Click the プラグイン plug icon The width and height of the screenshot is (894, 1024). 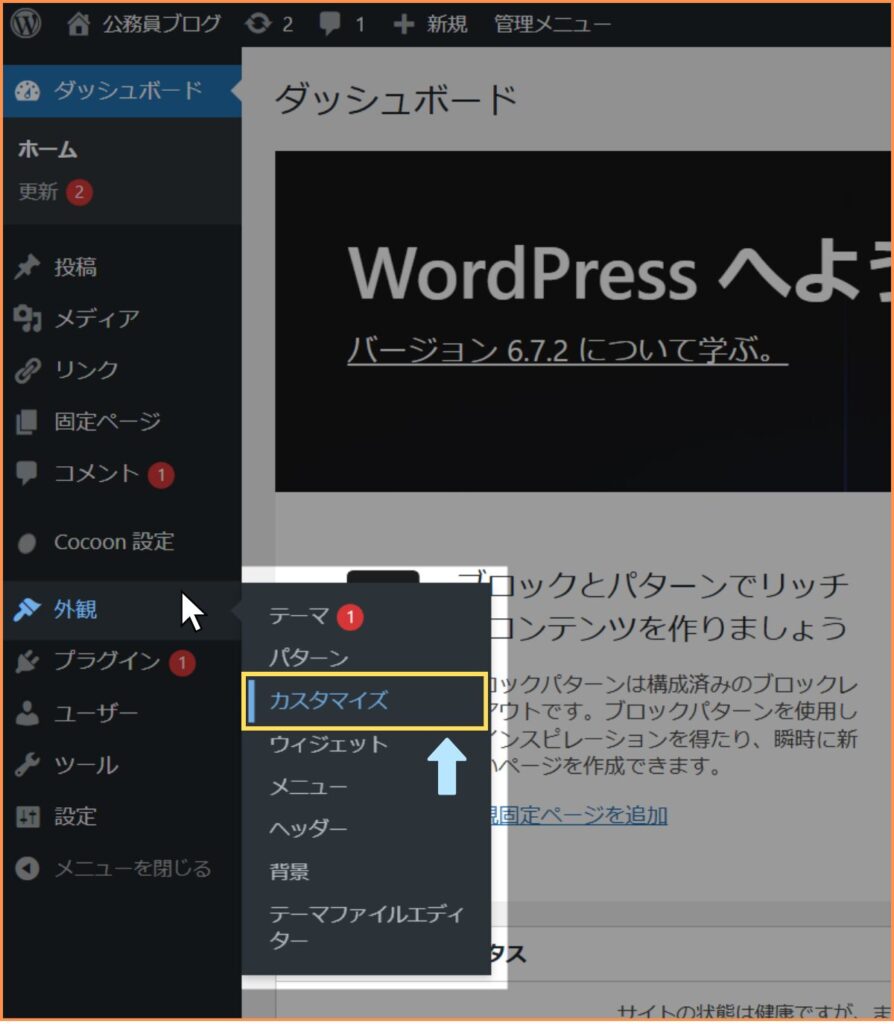[x=27, y=662]
